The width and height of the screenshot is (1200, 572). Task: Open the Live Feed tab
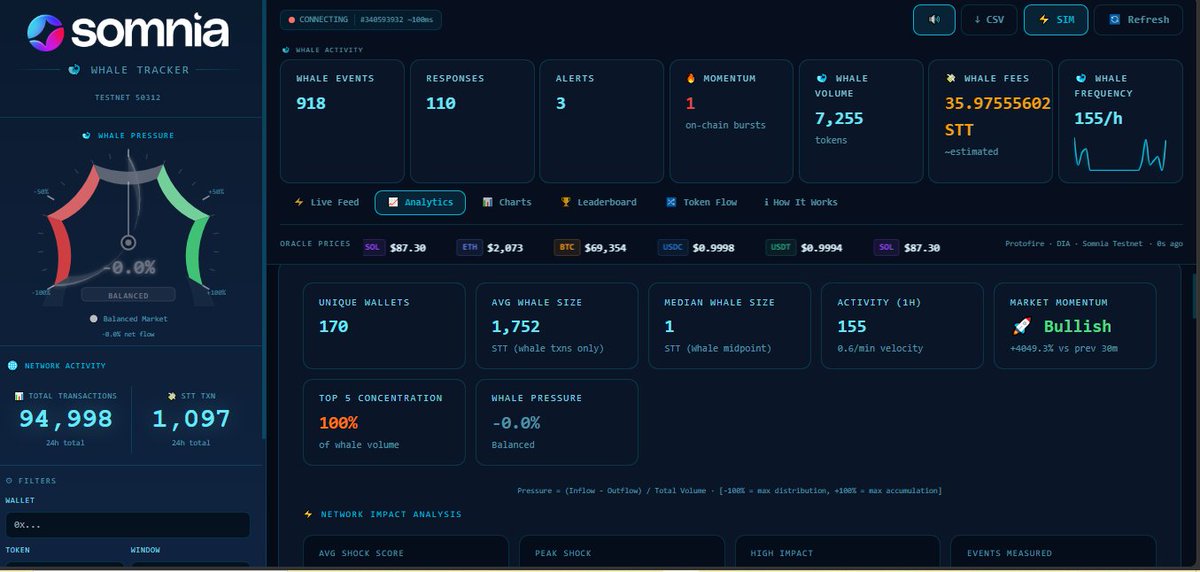(326, 202)
